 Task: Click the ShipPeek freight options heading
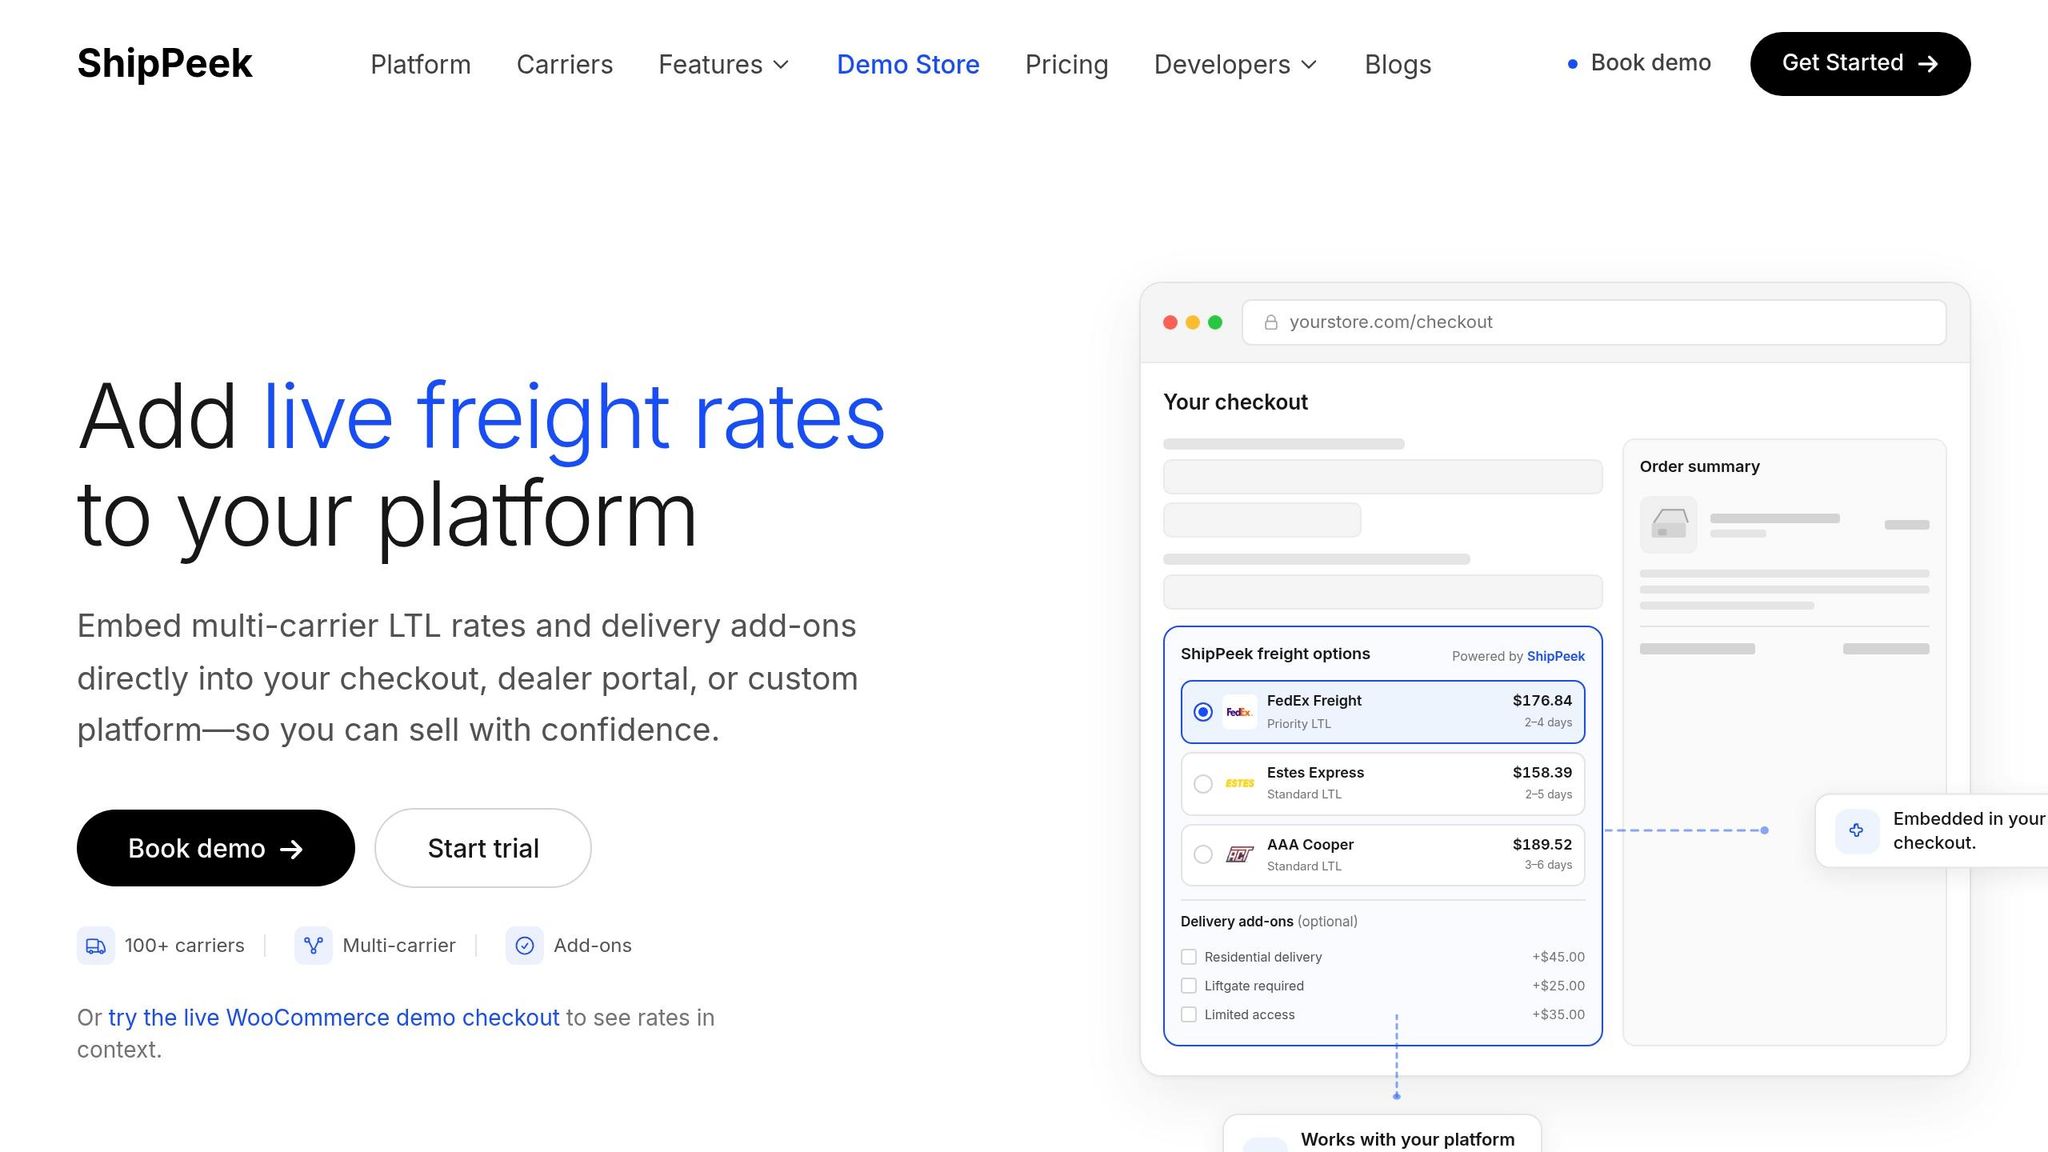click(1275, 654)
